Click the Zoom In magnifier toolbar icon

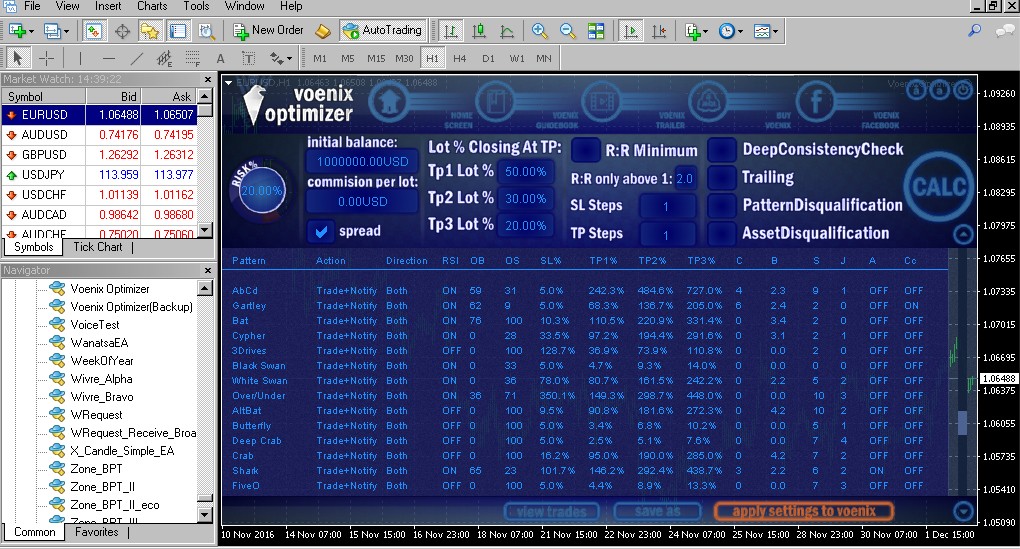point(540,31)
